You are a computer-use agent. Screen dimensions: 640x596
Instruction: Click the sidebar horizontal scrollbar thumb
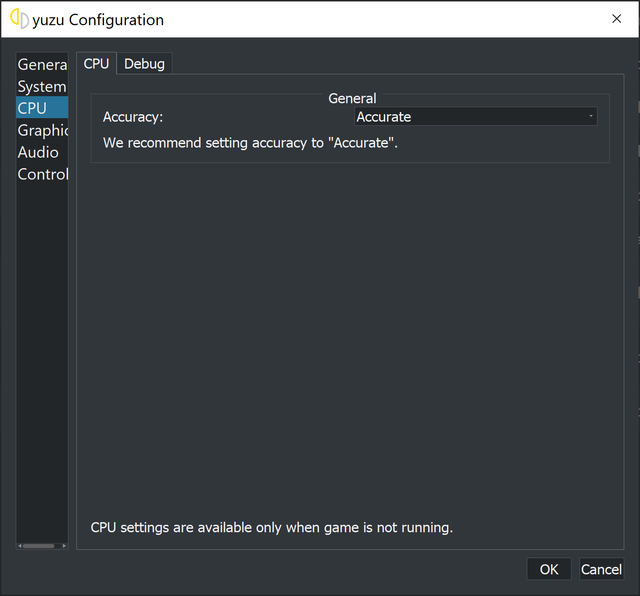pos(38,546)
